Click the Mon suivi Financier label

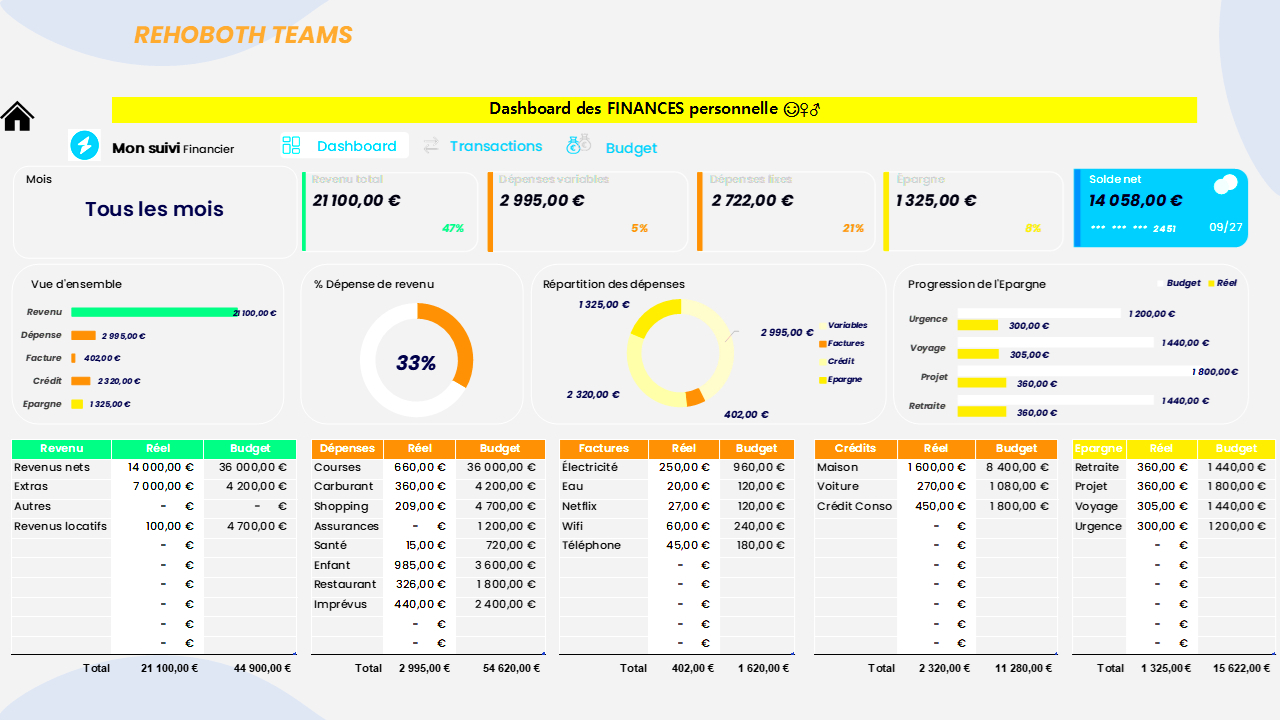(173, 148)
